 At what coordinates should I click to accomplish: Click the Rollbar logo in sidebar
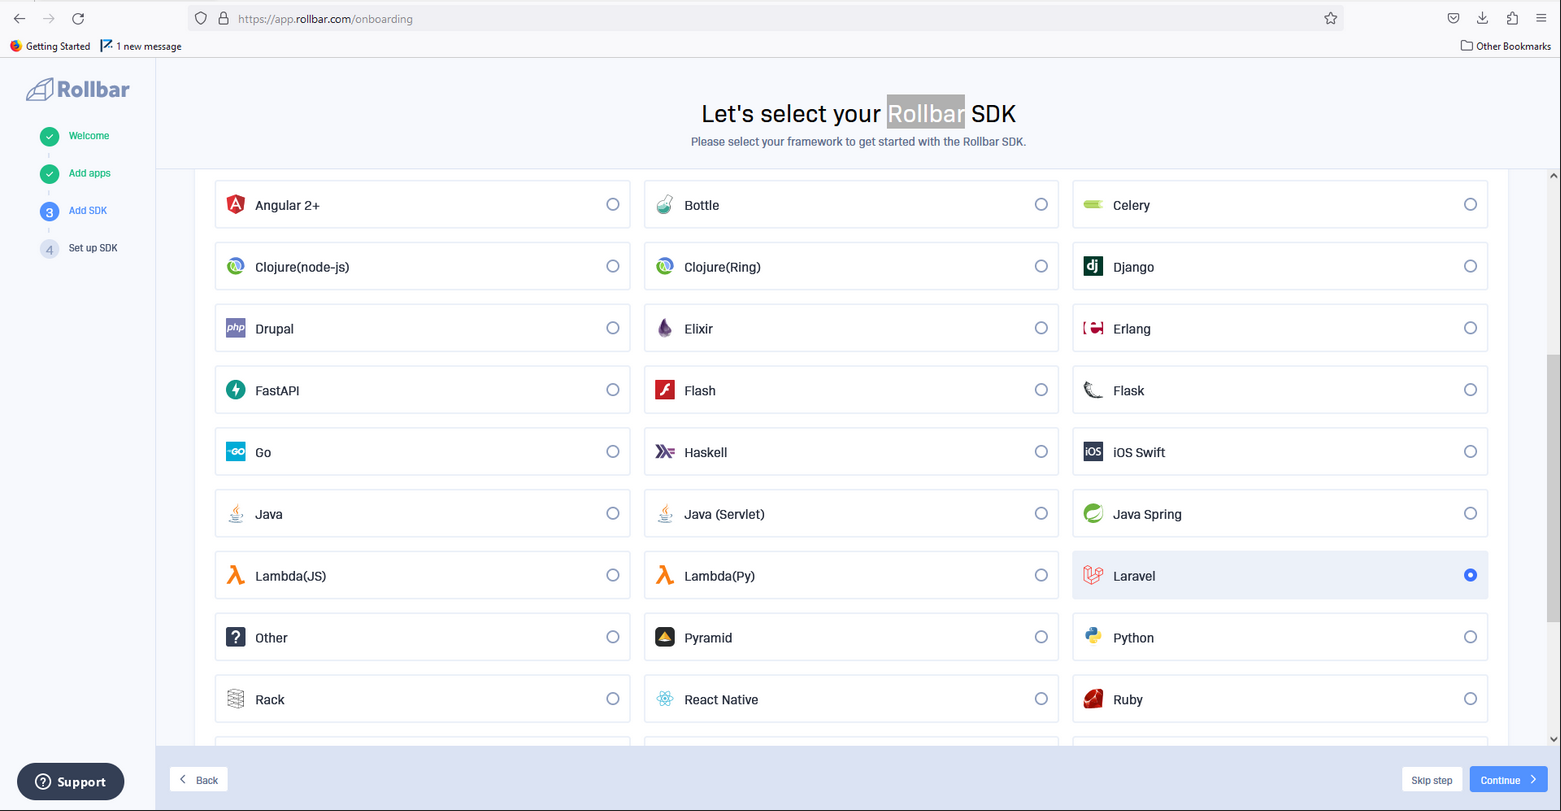click(x=78, y=89)
